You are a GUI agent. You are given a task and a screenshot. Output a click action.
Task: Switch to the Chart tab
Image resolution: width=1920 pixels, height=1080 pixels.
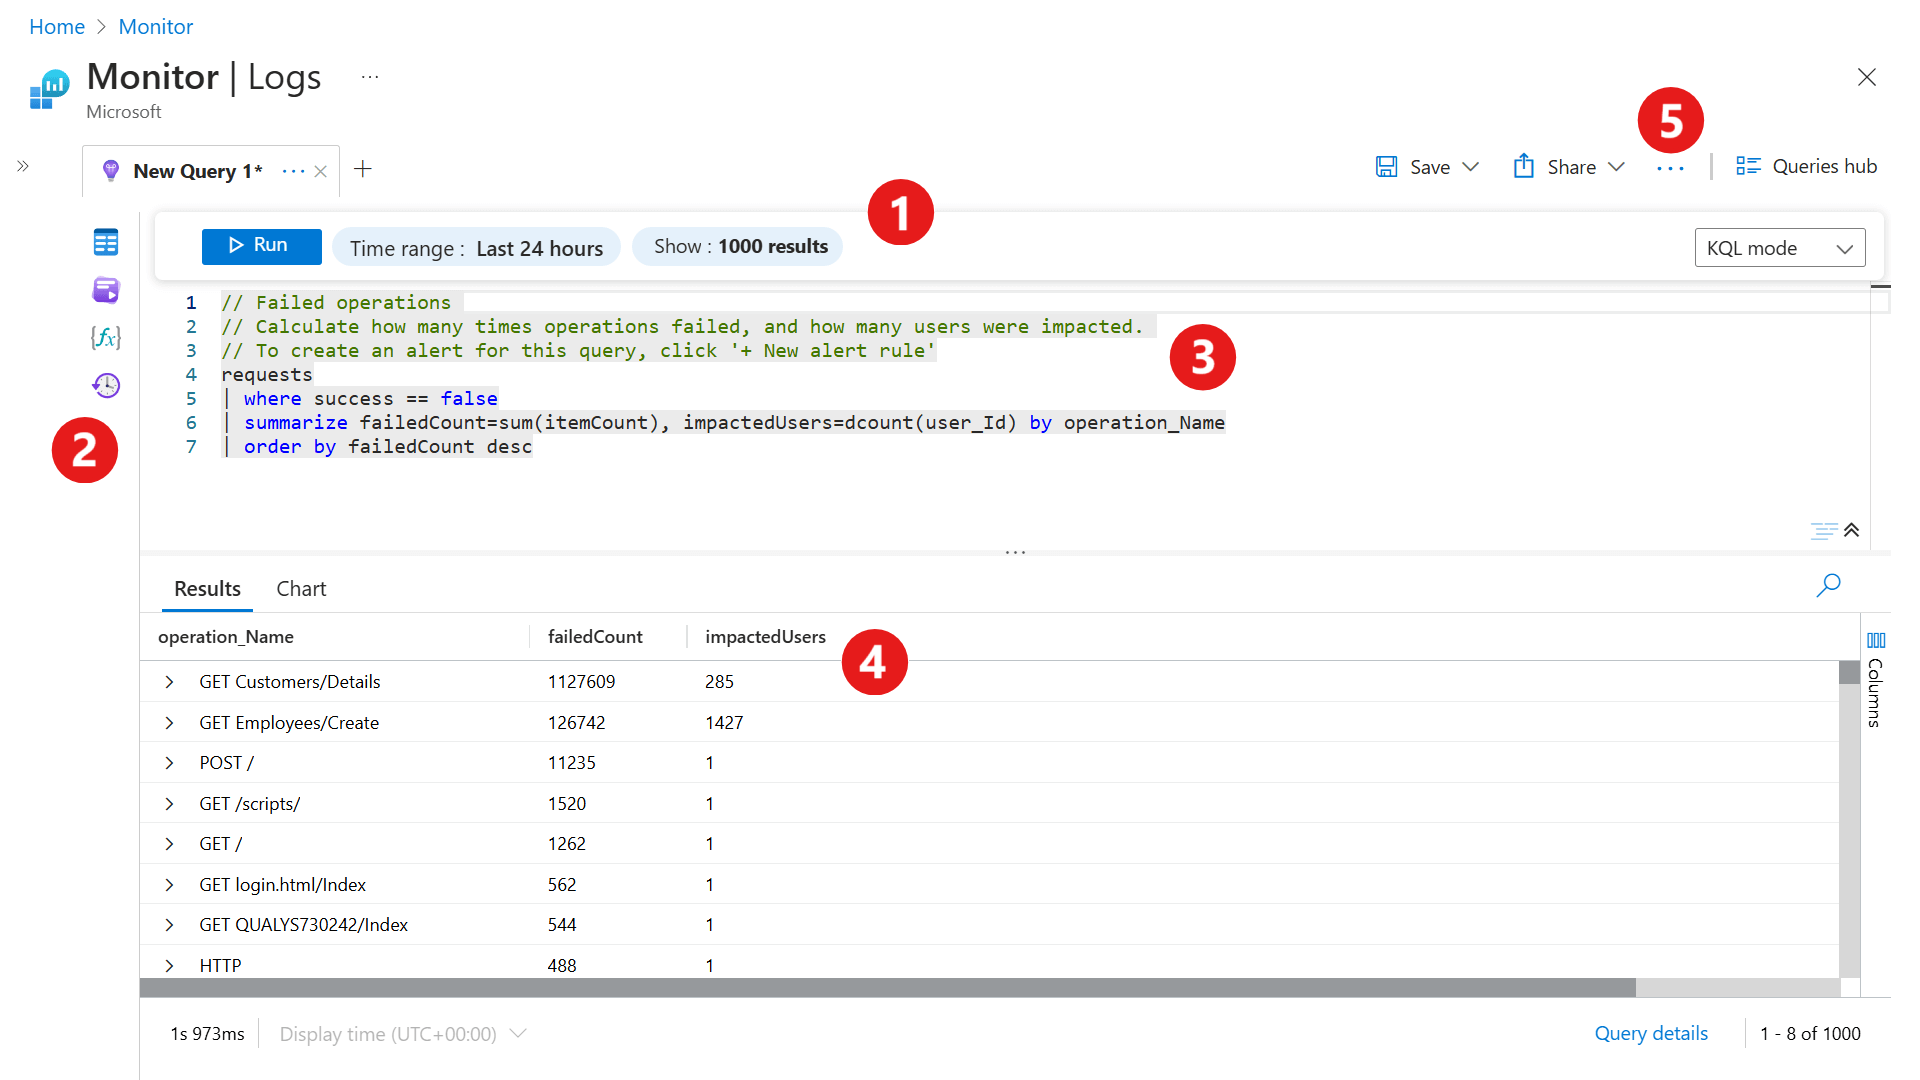pyautogui.click(x=301, y=589)
